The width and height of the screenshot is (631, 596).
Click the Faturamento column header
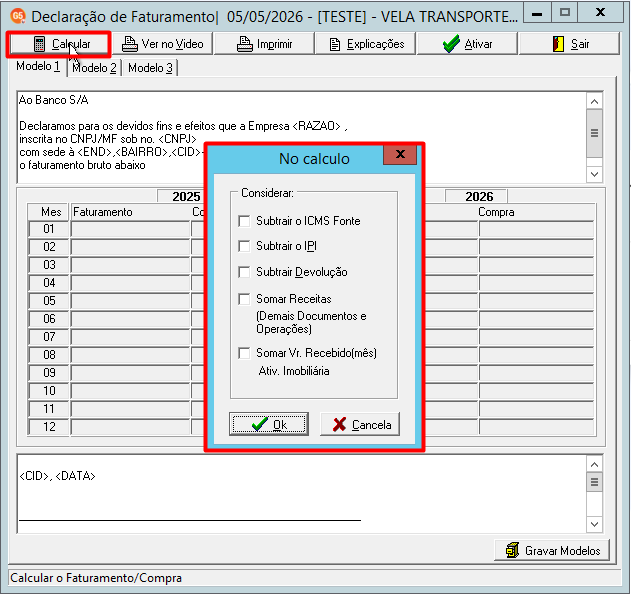[x=103, y=212]
